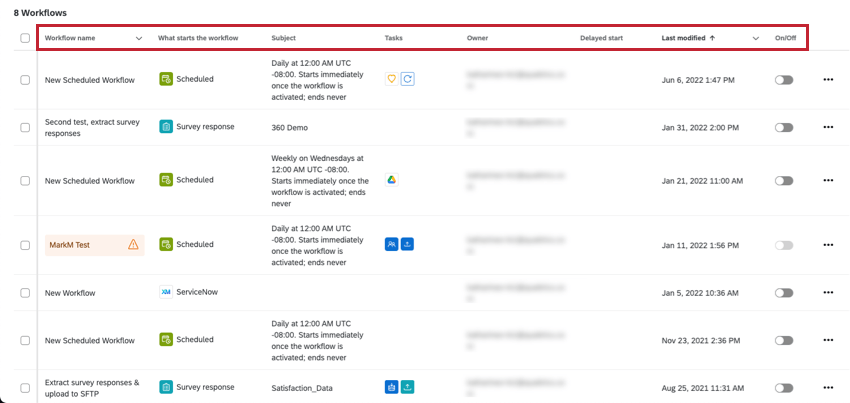This screenshot has height=403, width=850.
Task: Select the checkbox for the Nov 23, 2021 workflow
Action: 25,340
